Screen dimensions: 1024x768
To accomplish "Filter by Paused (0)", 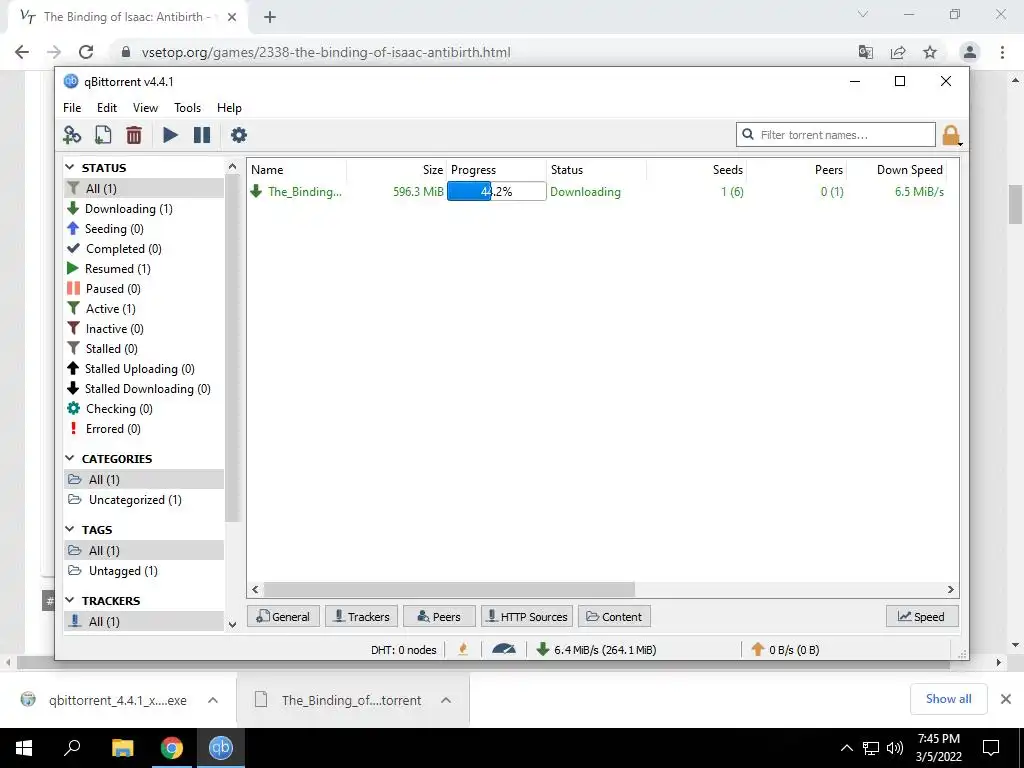I will click(x=144, y=289).
